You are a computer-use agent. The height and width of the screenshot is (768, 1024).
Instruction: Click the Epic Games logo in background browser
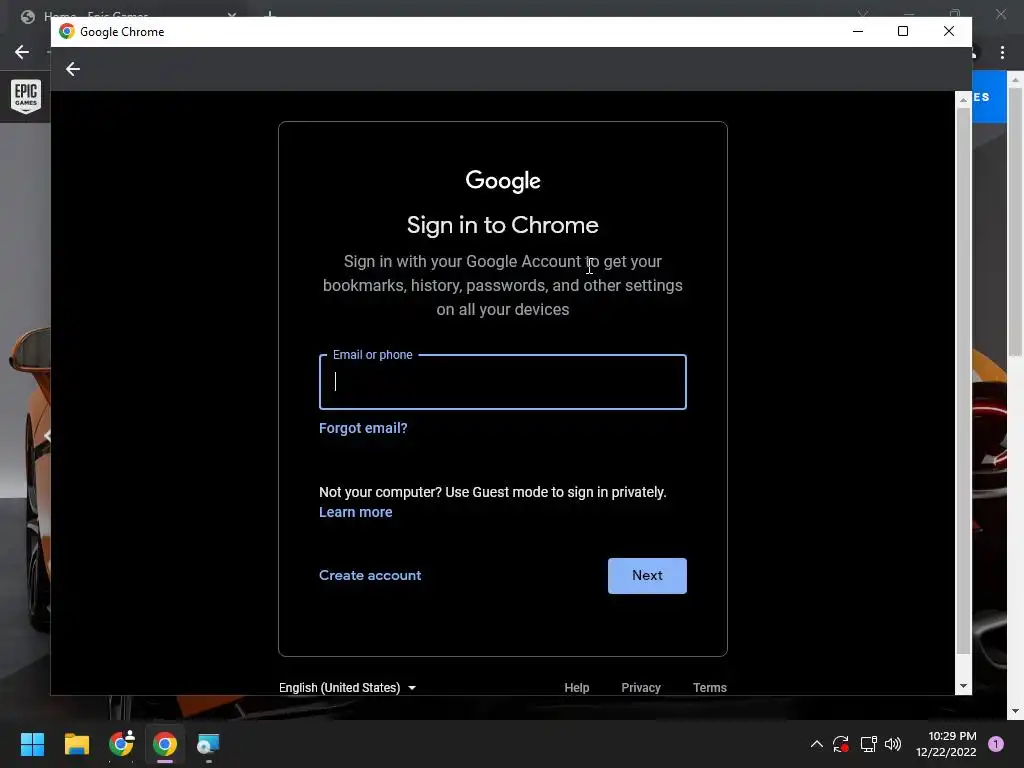pos(25,96)
